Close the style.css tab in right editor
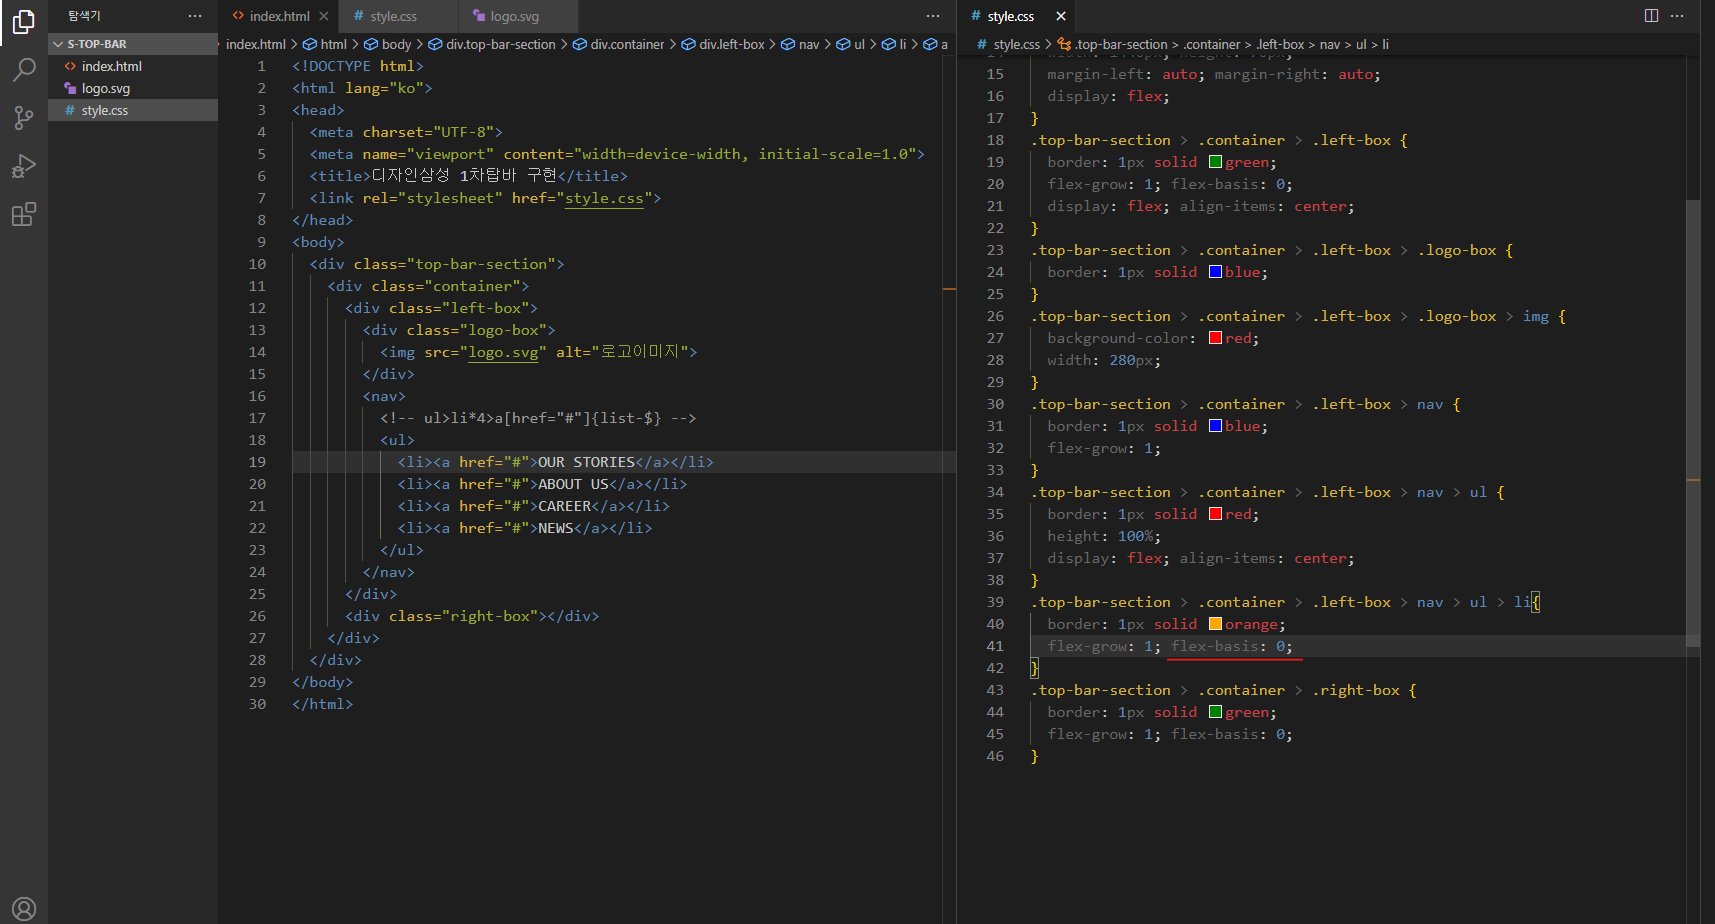 (x=1061, y=16)
